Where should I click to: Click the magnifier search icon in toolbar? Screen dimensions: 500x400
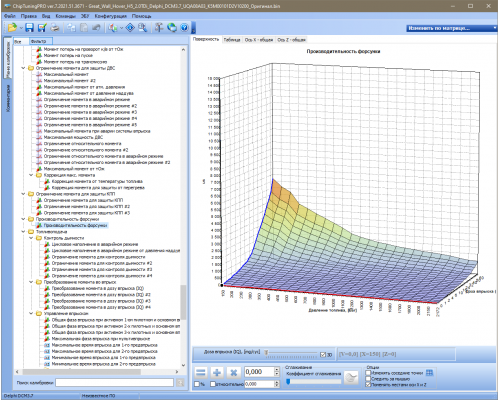[142, 28]
